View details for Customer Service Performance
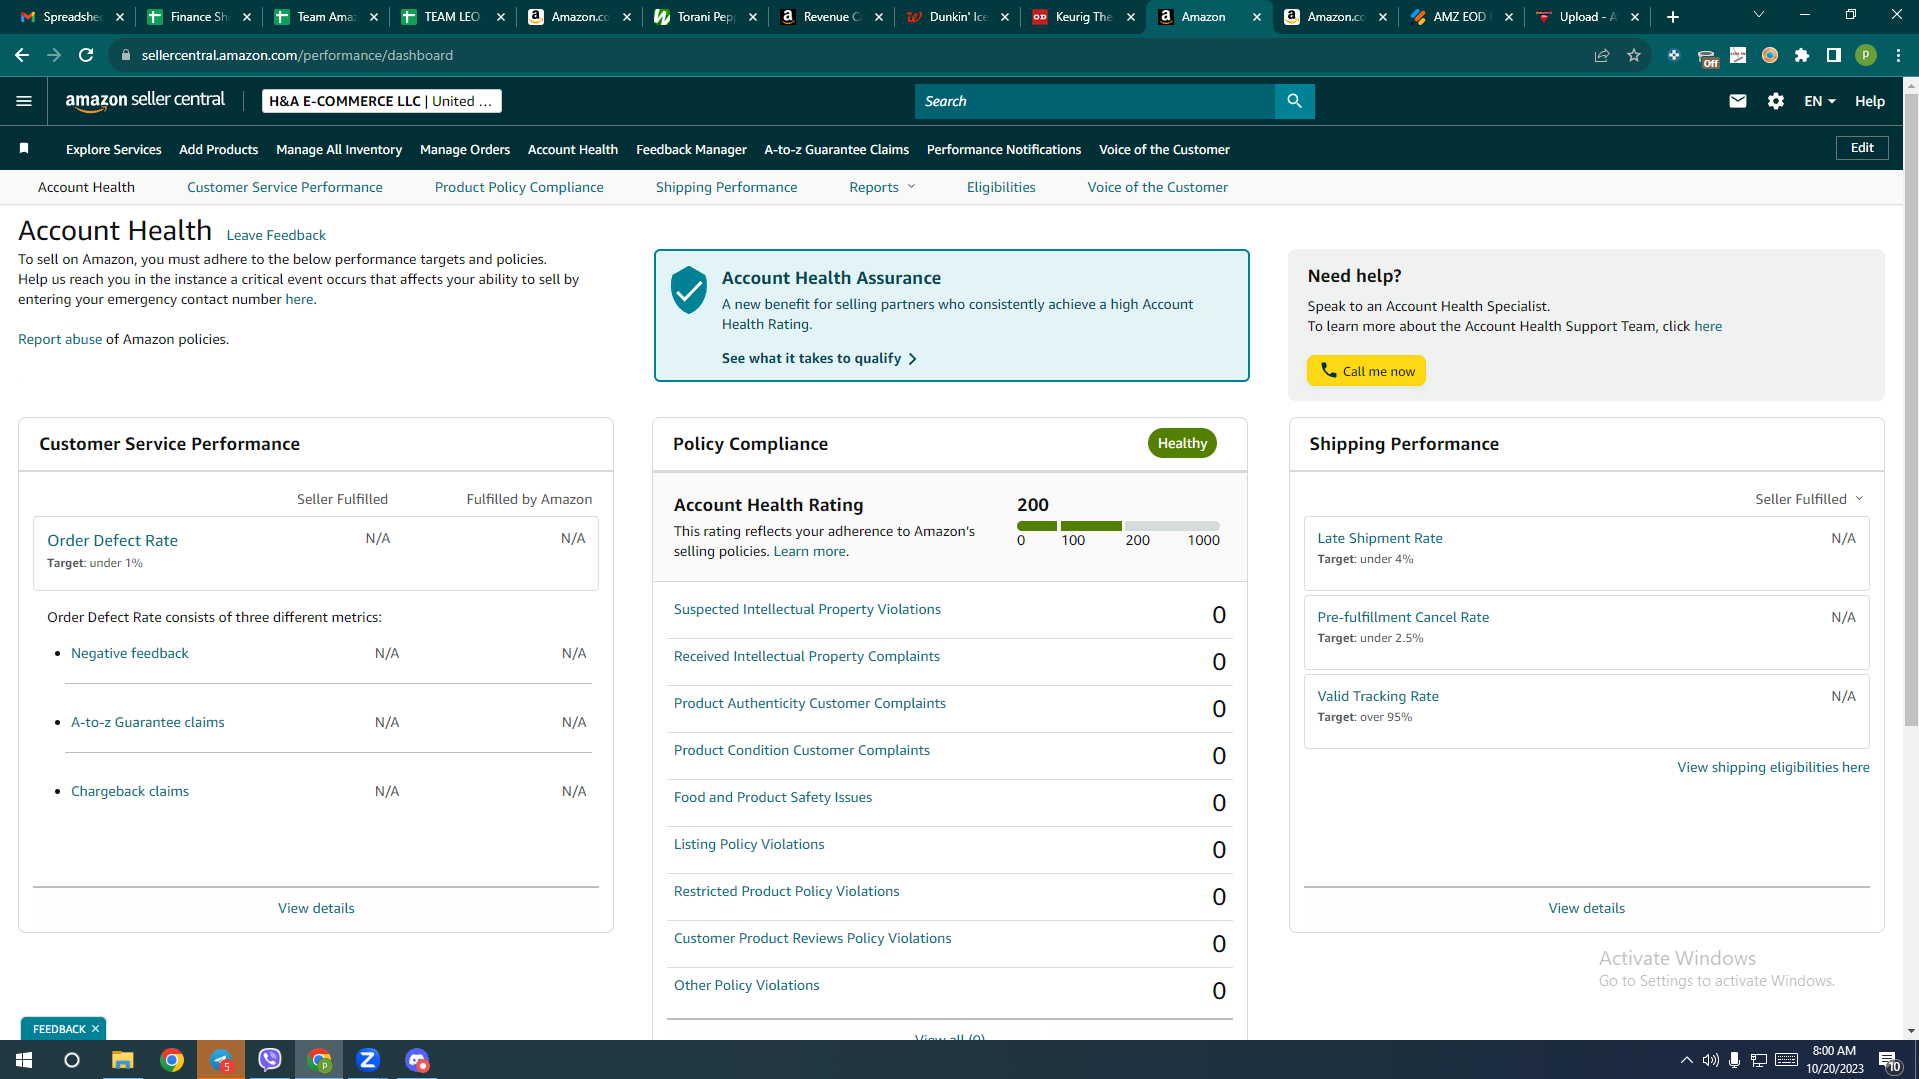The image size is (1919, 1079). coord(316,908)
